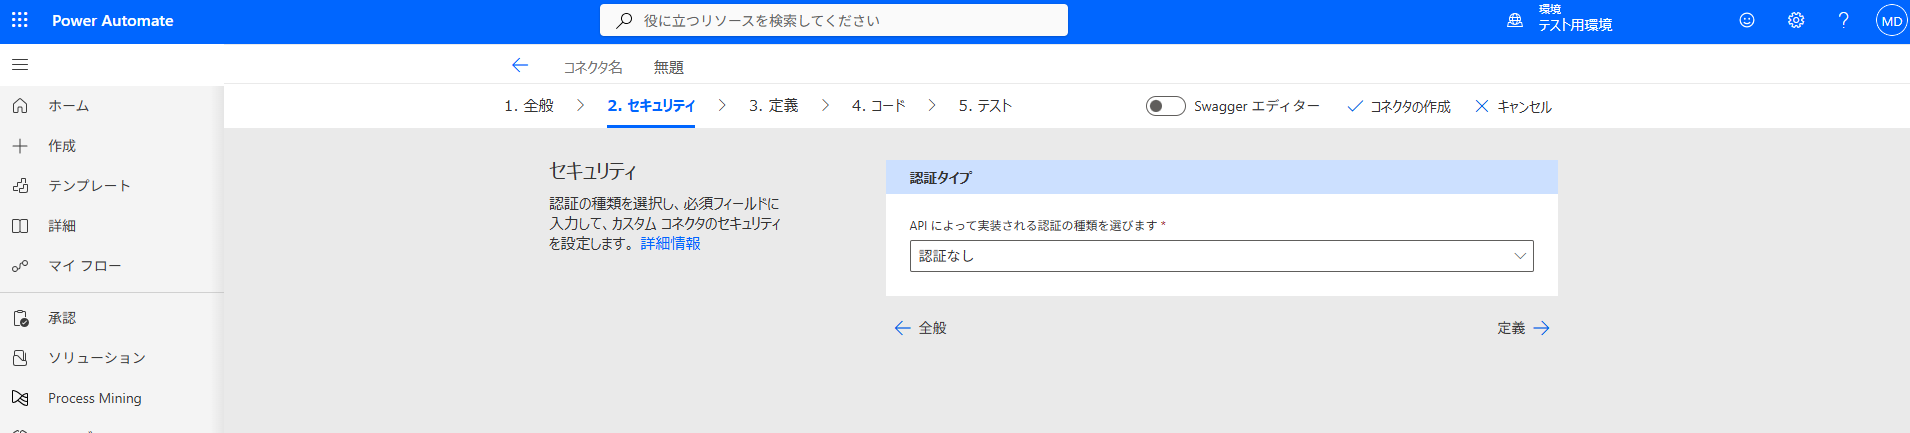The width and height of the screenshot is (1910, 433).
Task: Click the 詳細情報 link
Action: click(x=670, y=243)
